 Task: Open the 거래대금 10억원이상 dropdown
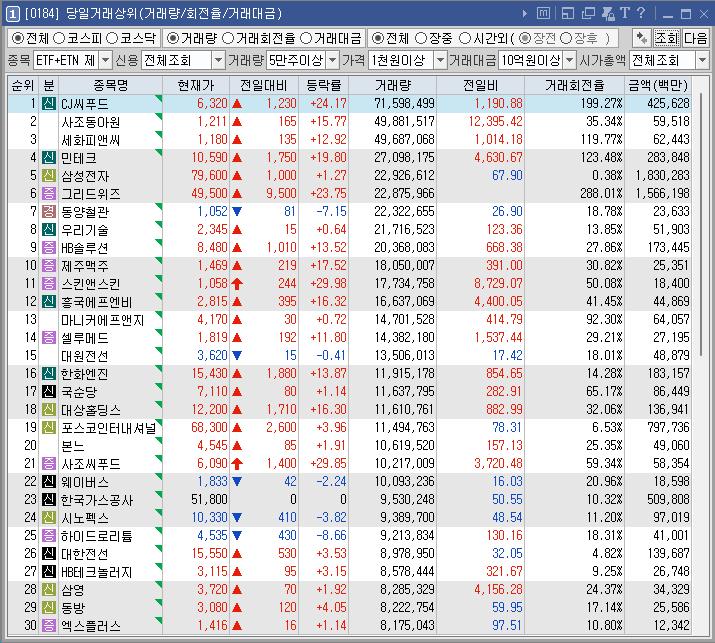[570, 60]
